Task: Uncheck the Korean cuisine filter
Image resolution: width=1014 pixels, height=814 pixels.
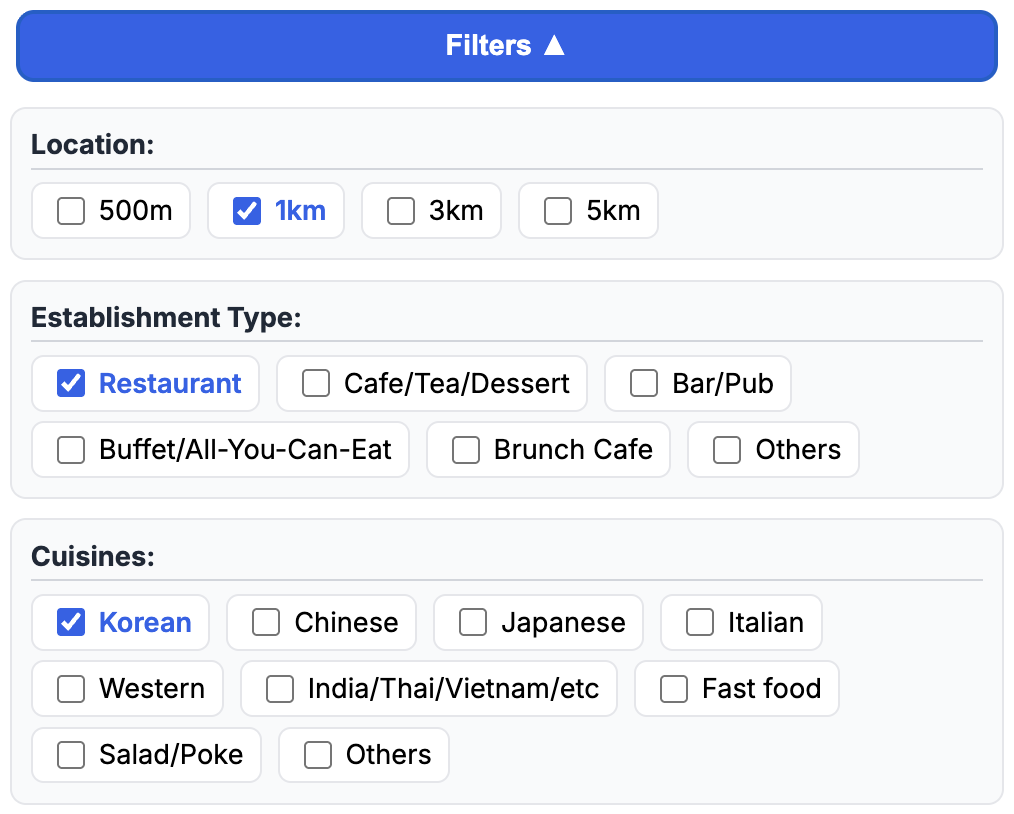Action: click(x=71, y=622)
